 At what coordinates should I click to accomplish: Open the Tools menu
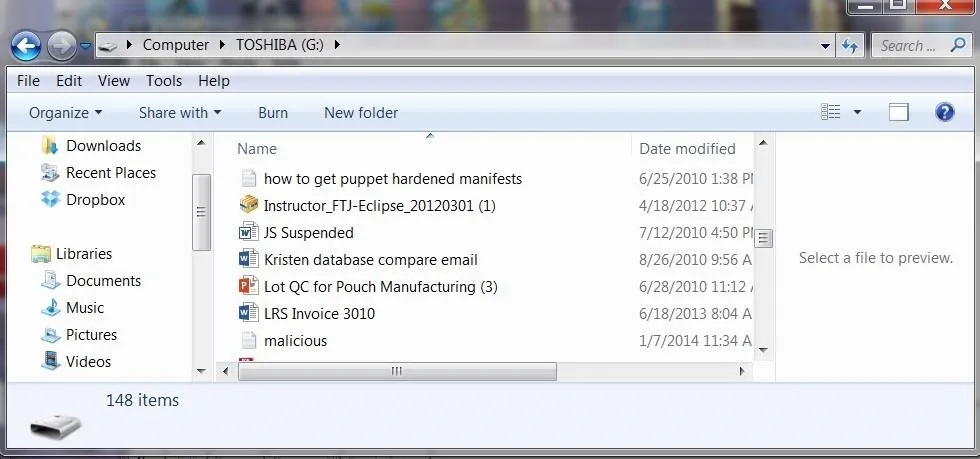click(164, 81)
